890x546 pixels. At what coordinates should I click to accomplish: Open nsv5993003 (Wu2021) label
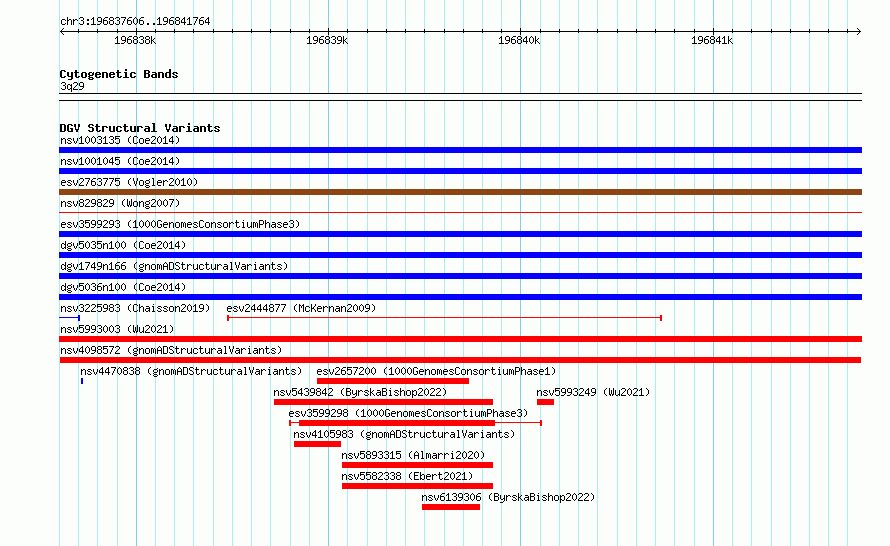point(117,329)
